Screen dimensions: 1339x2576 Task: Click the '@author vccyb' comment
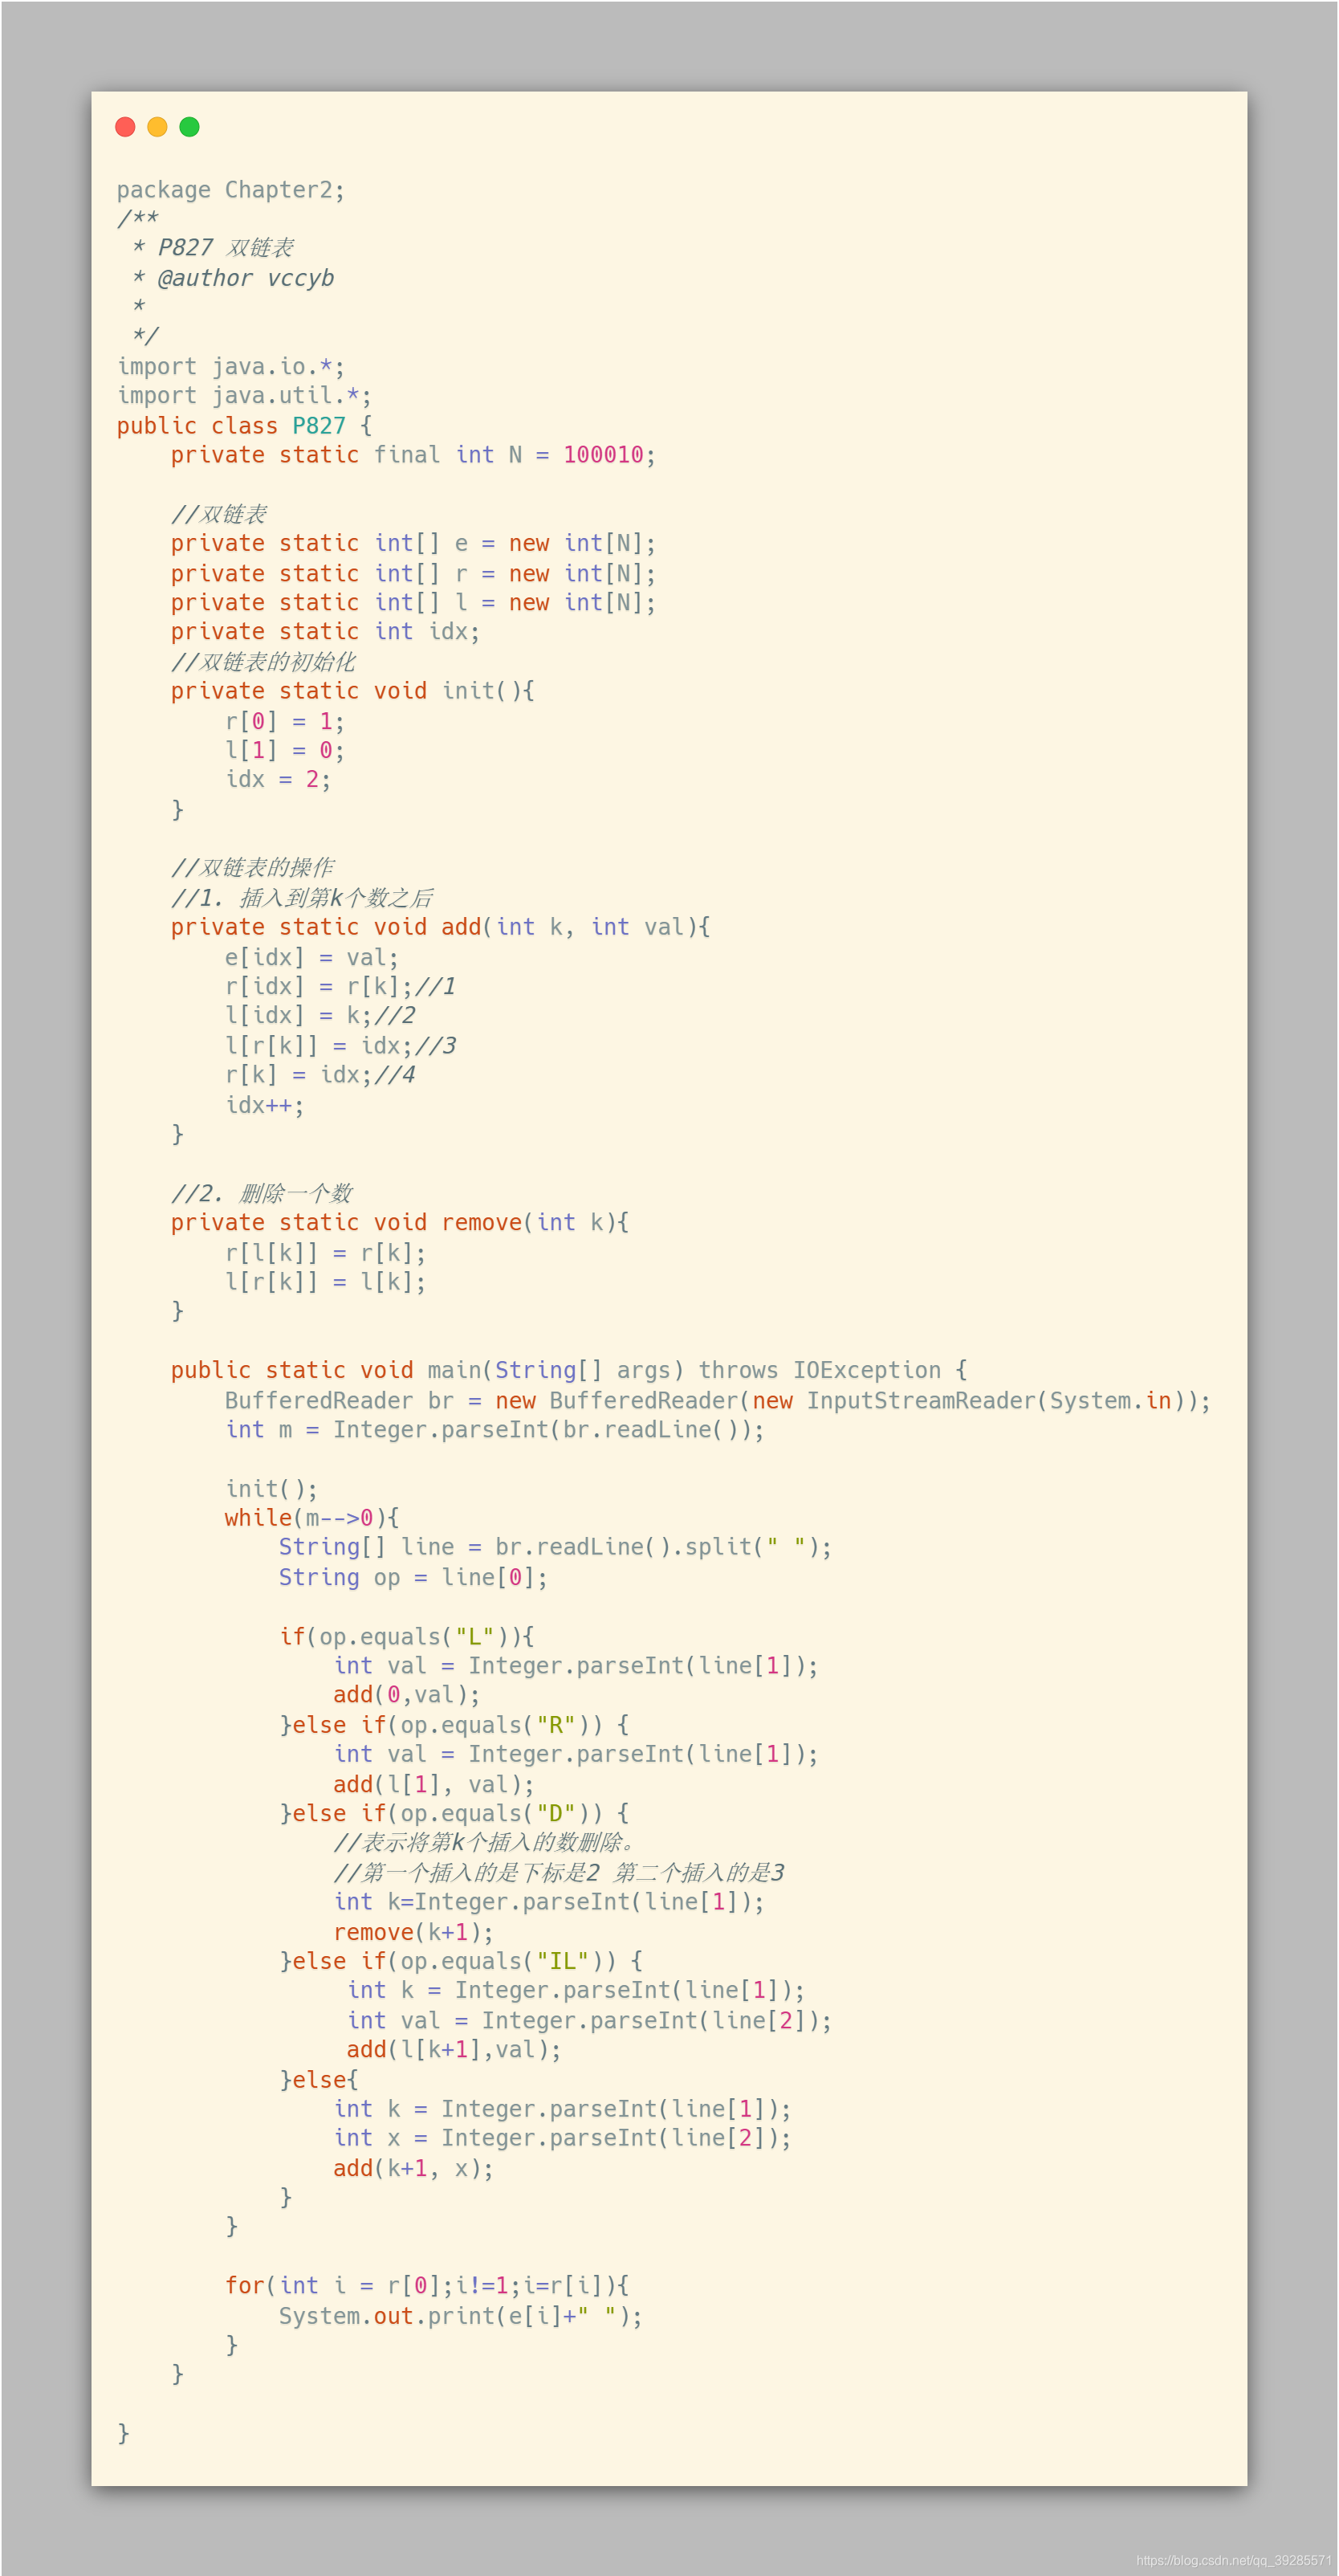245,278
